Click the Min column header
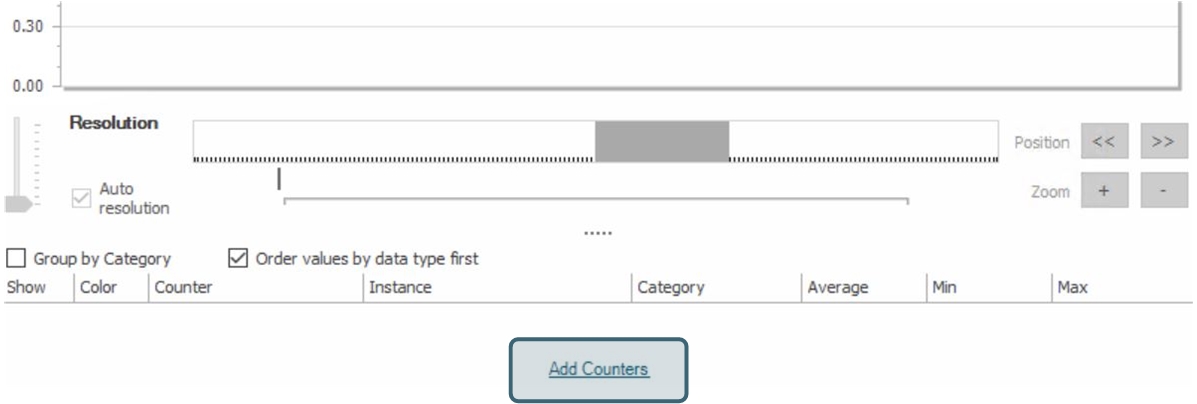1197x404 pixels. coord(944,288)
